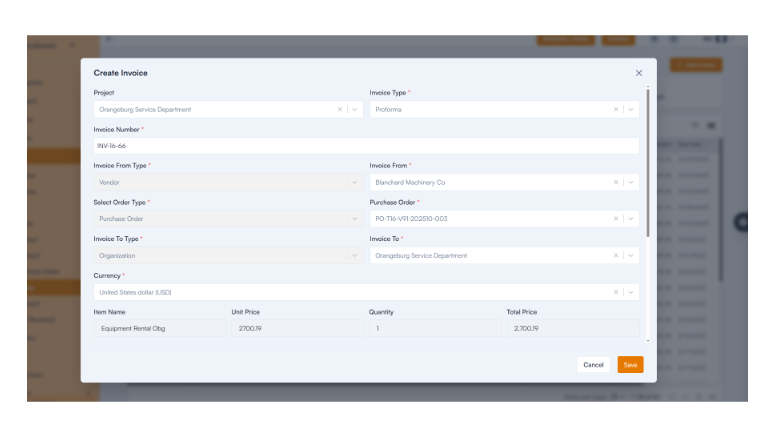Open the Purchase Order dropdown arrow
This screenshot has width=775, height=436.
point(630,219)
